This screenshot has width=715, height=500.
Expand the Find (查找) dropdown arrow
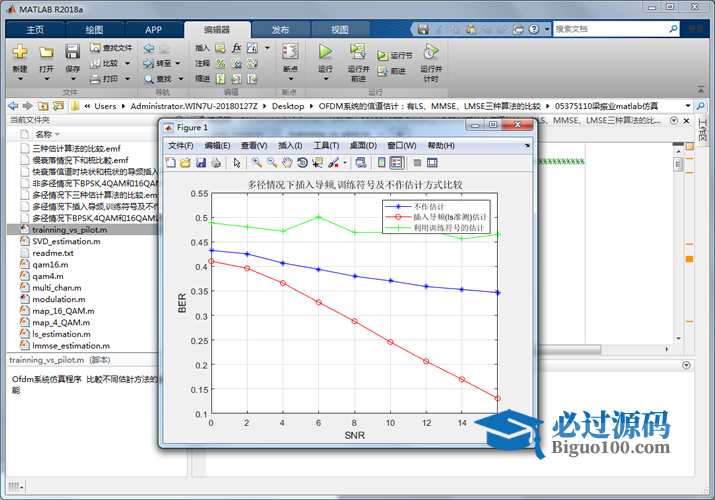[x=181, y=79]
